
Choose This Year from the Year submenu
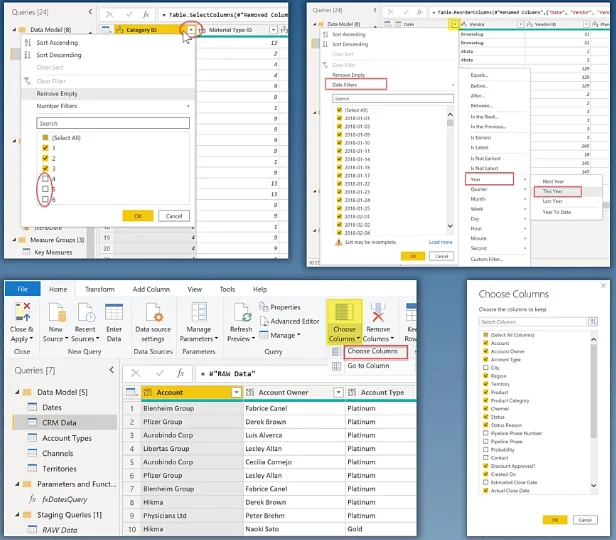click(x=557, y=191)
